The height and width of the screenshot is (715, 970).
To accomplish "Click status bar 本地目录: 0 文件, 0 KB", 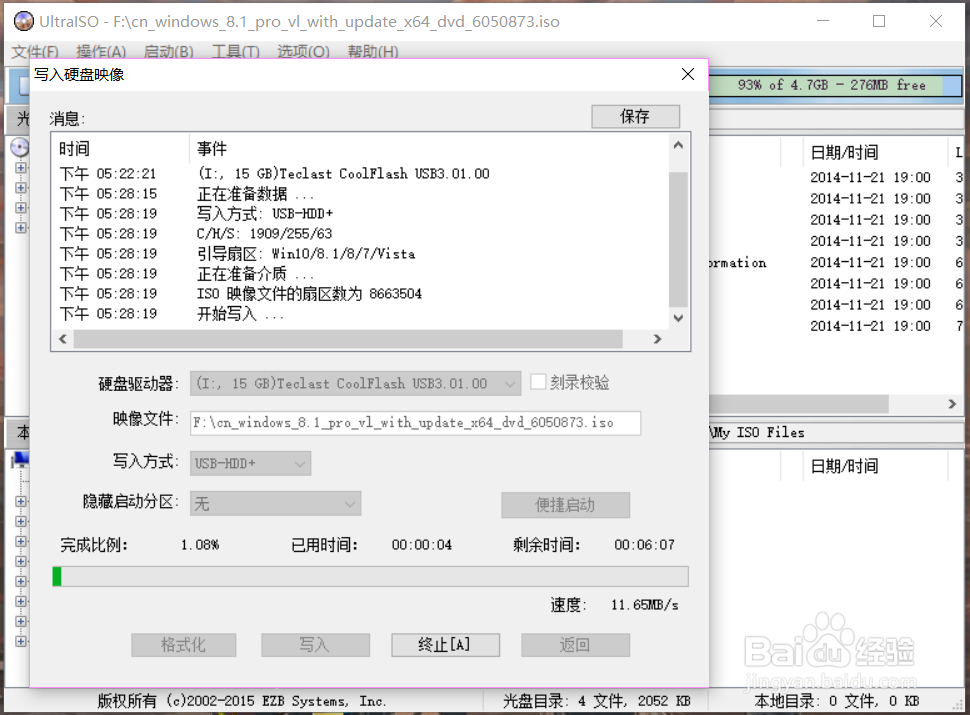I will (836, 701).
